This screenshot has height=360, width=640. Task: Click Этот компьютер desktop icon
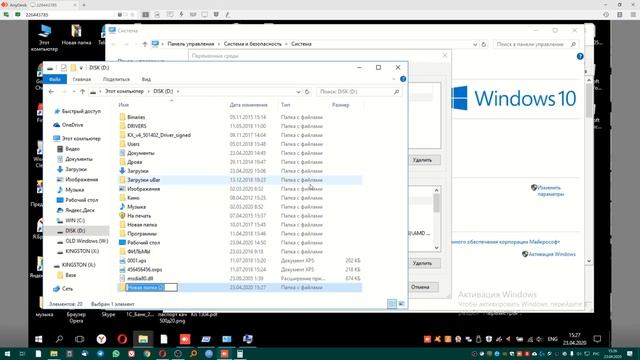(x=44, y=38)
